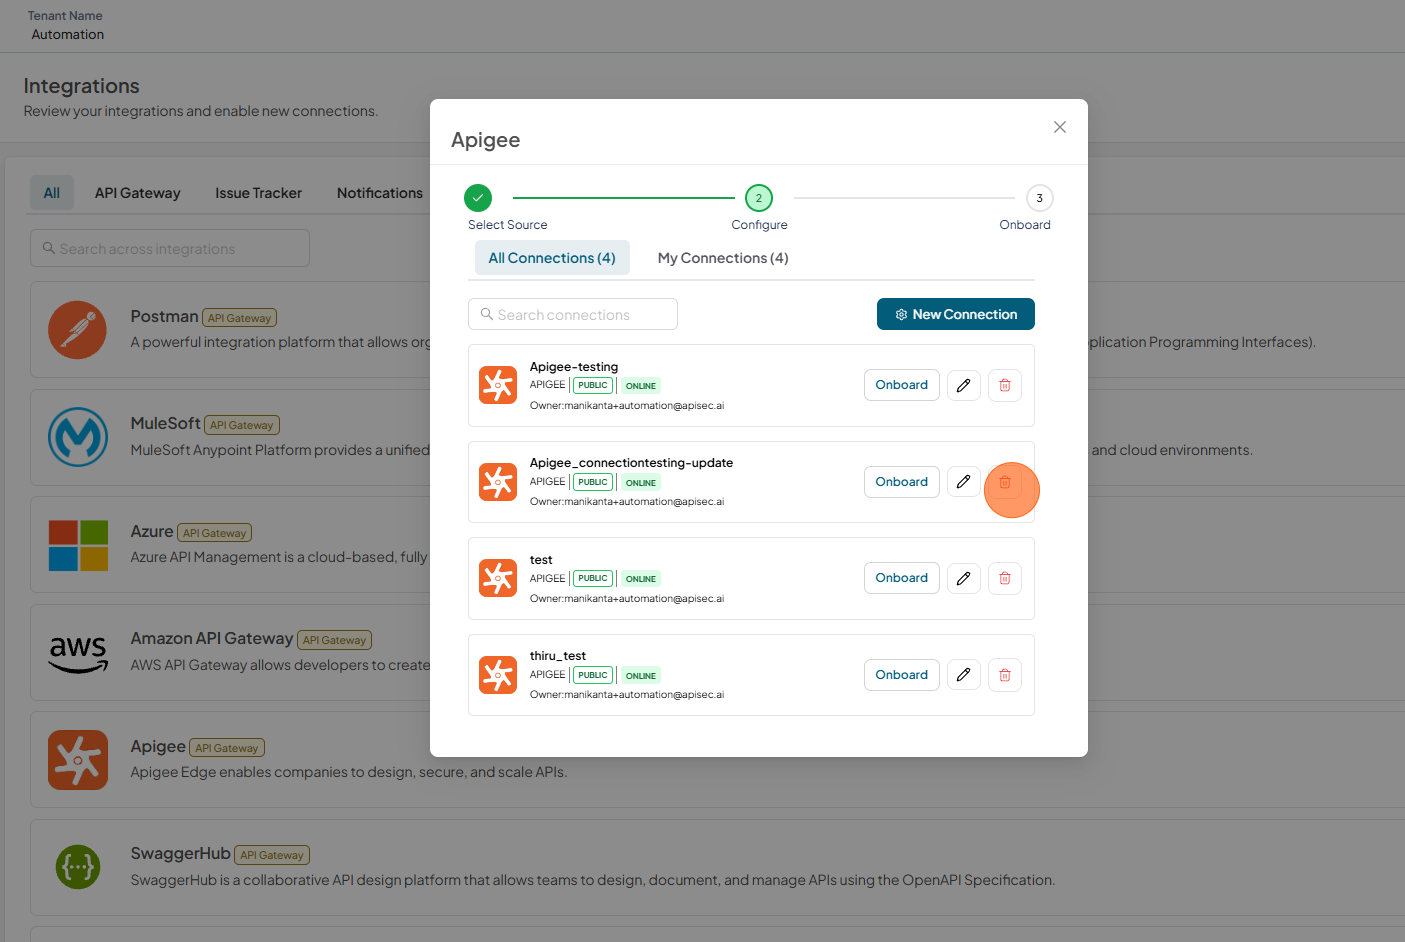Click the Apigee logo of thiru_test connection
This screenshot has width=1405, height=942.
pos(498,675)
